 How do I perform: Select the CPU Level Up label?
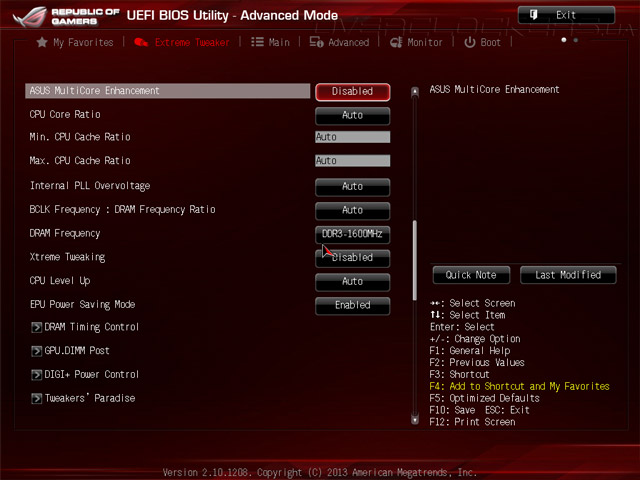tap(60, 281)
